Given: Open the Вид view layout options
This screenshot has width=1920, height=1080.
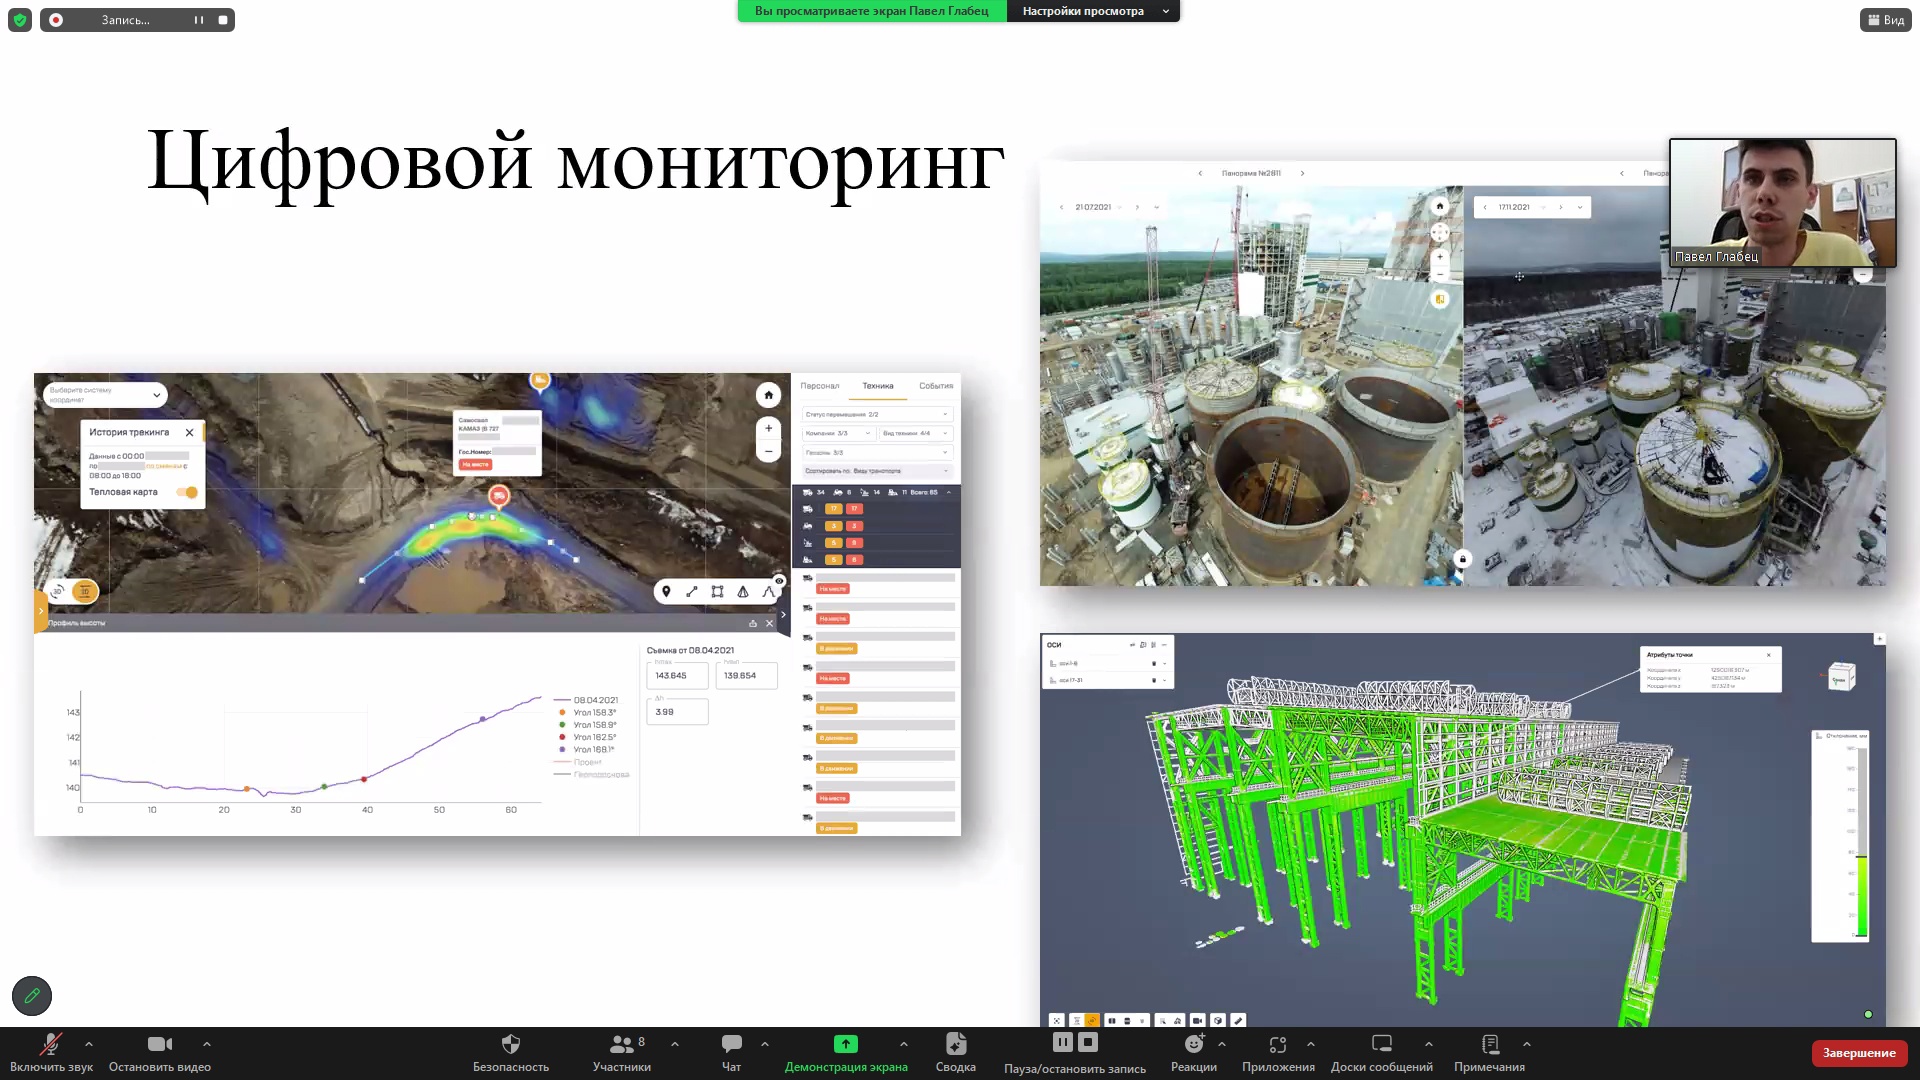Looking at the screenshot, I should pyautogui.click(x=1886, y=20).
